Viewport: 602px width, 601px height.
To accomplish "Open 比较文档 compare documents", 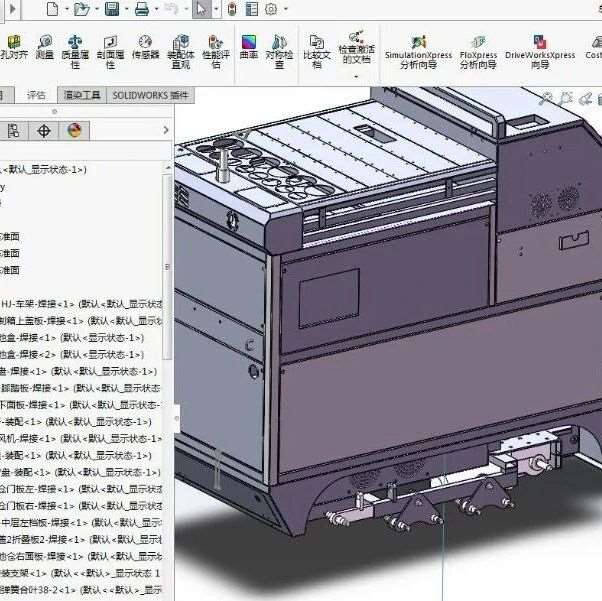I will 317,52.
